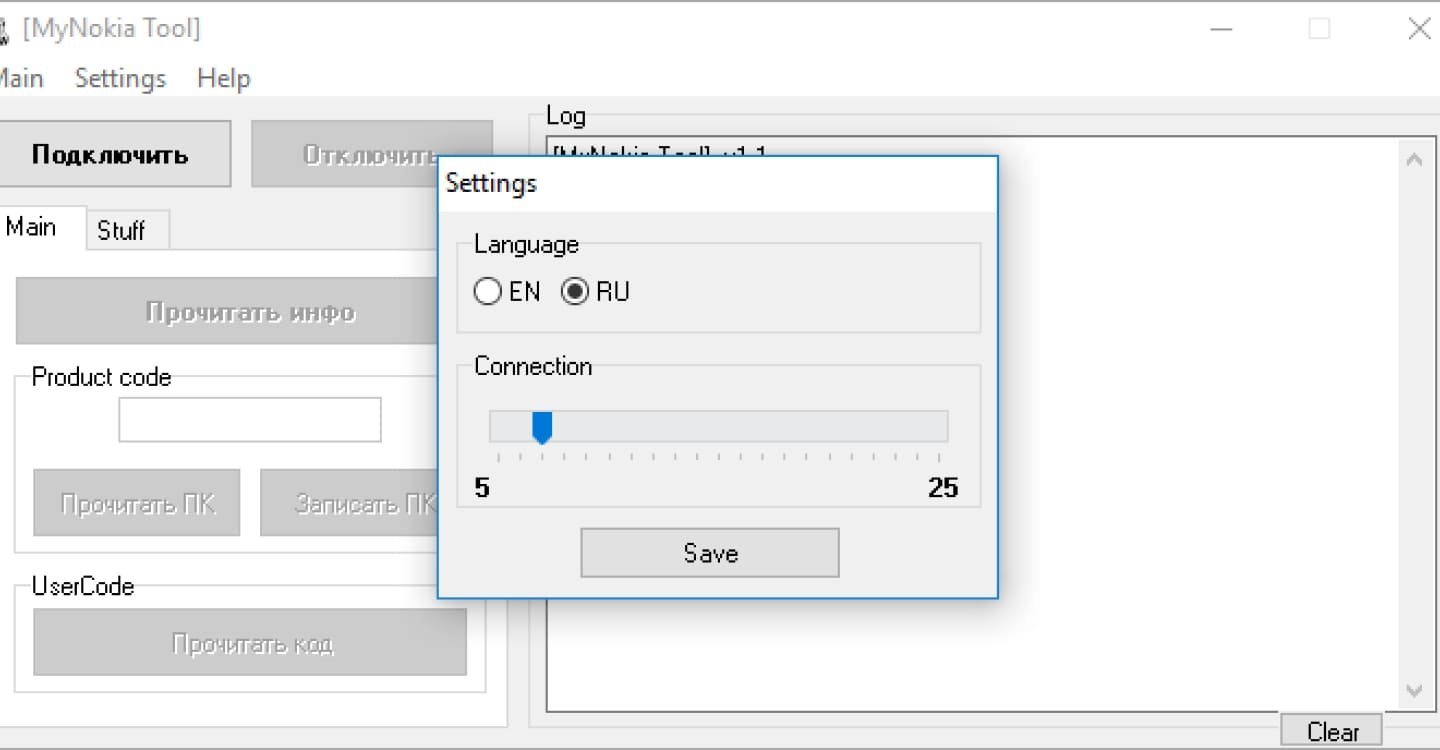Open the Help menu
Screen dimensions: 1440x750
click(223, 78)
